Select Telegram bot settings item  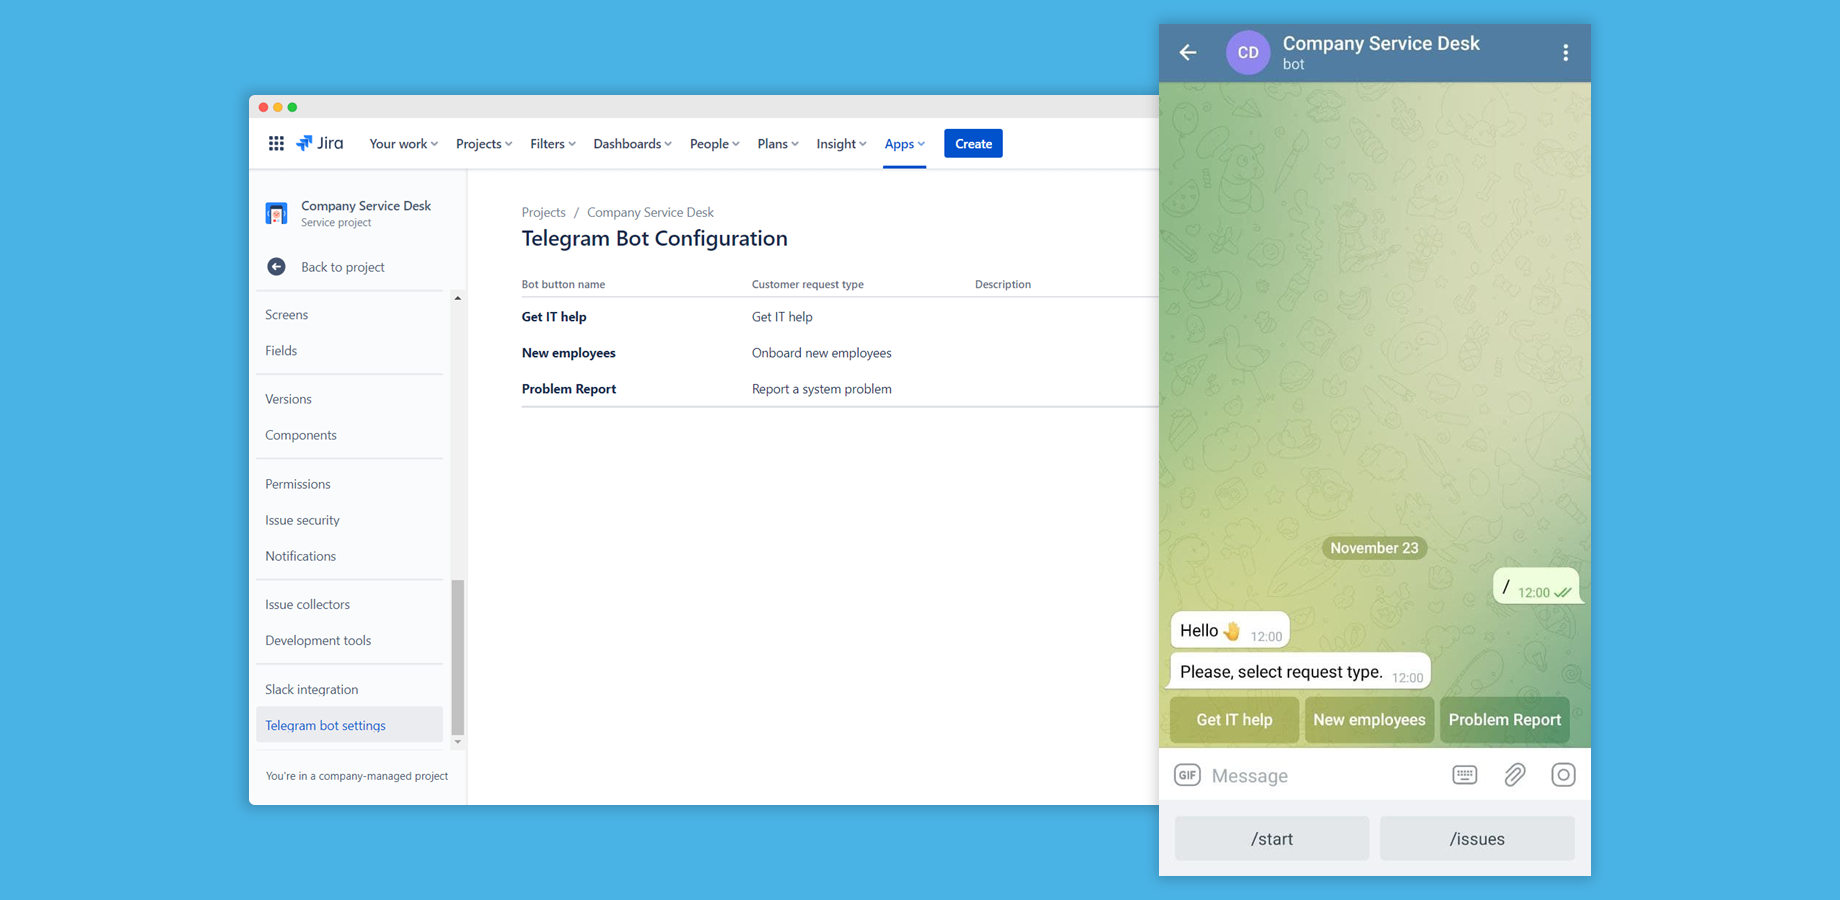[349, 725]
